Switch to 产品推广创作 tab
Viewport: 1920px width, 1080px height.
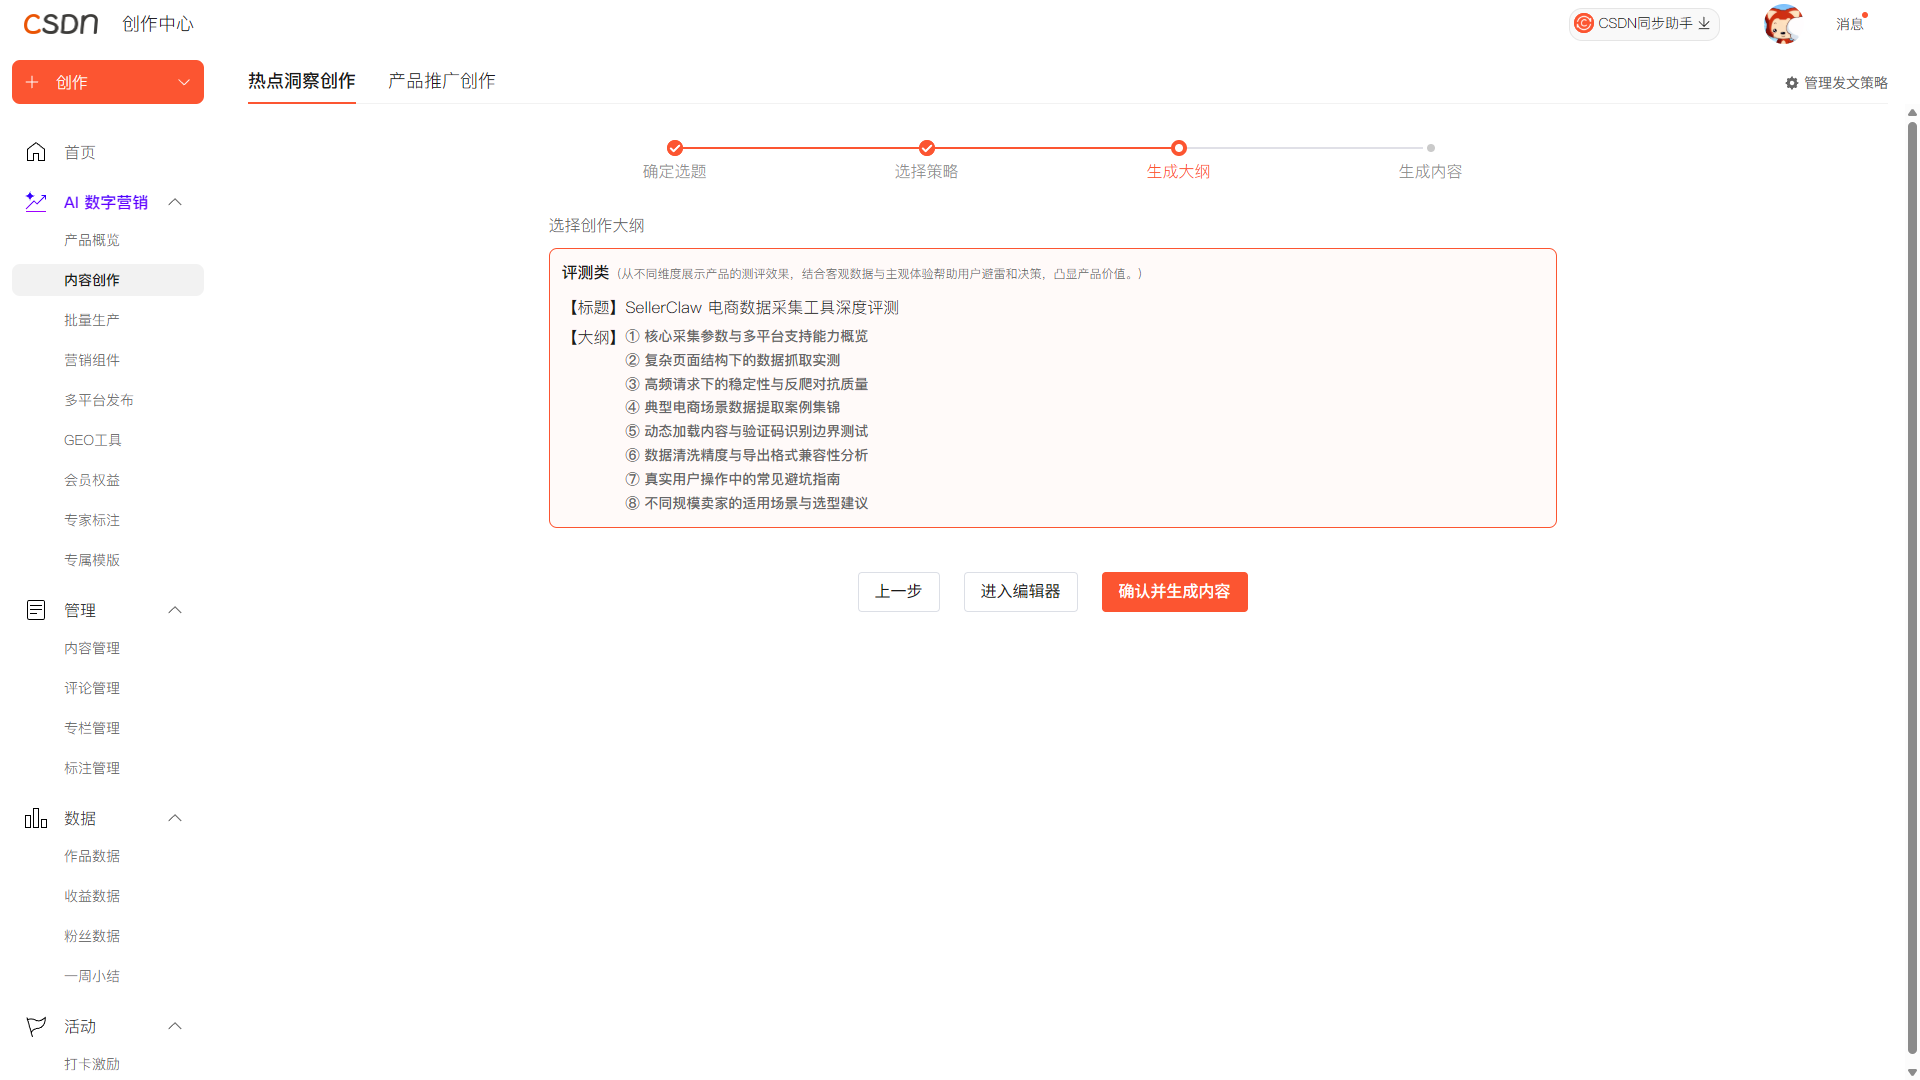point(442,81)
